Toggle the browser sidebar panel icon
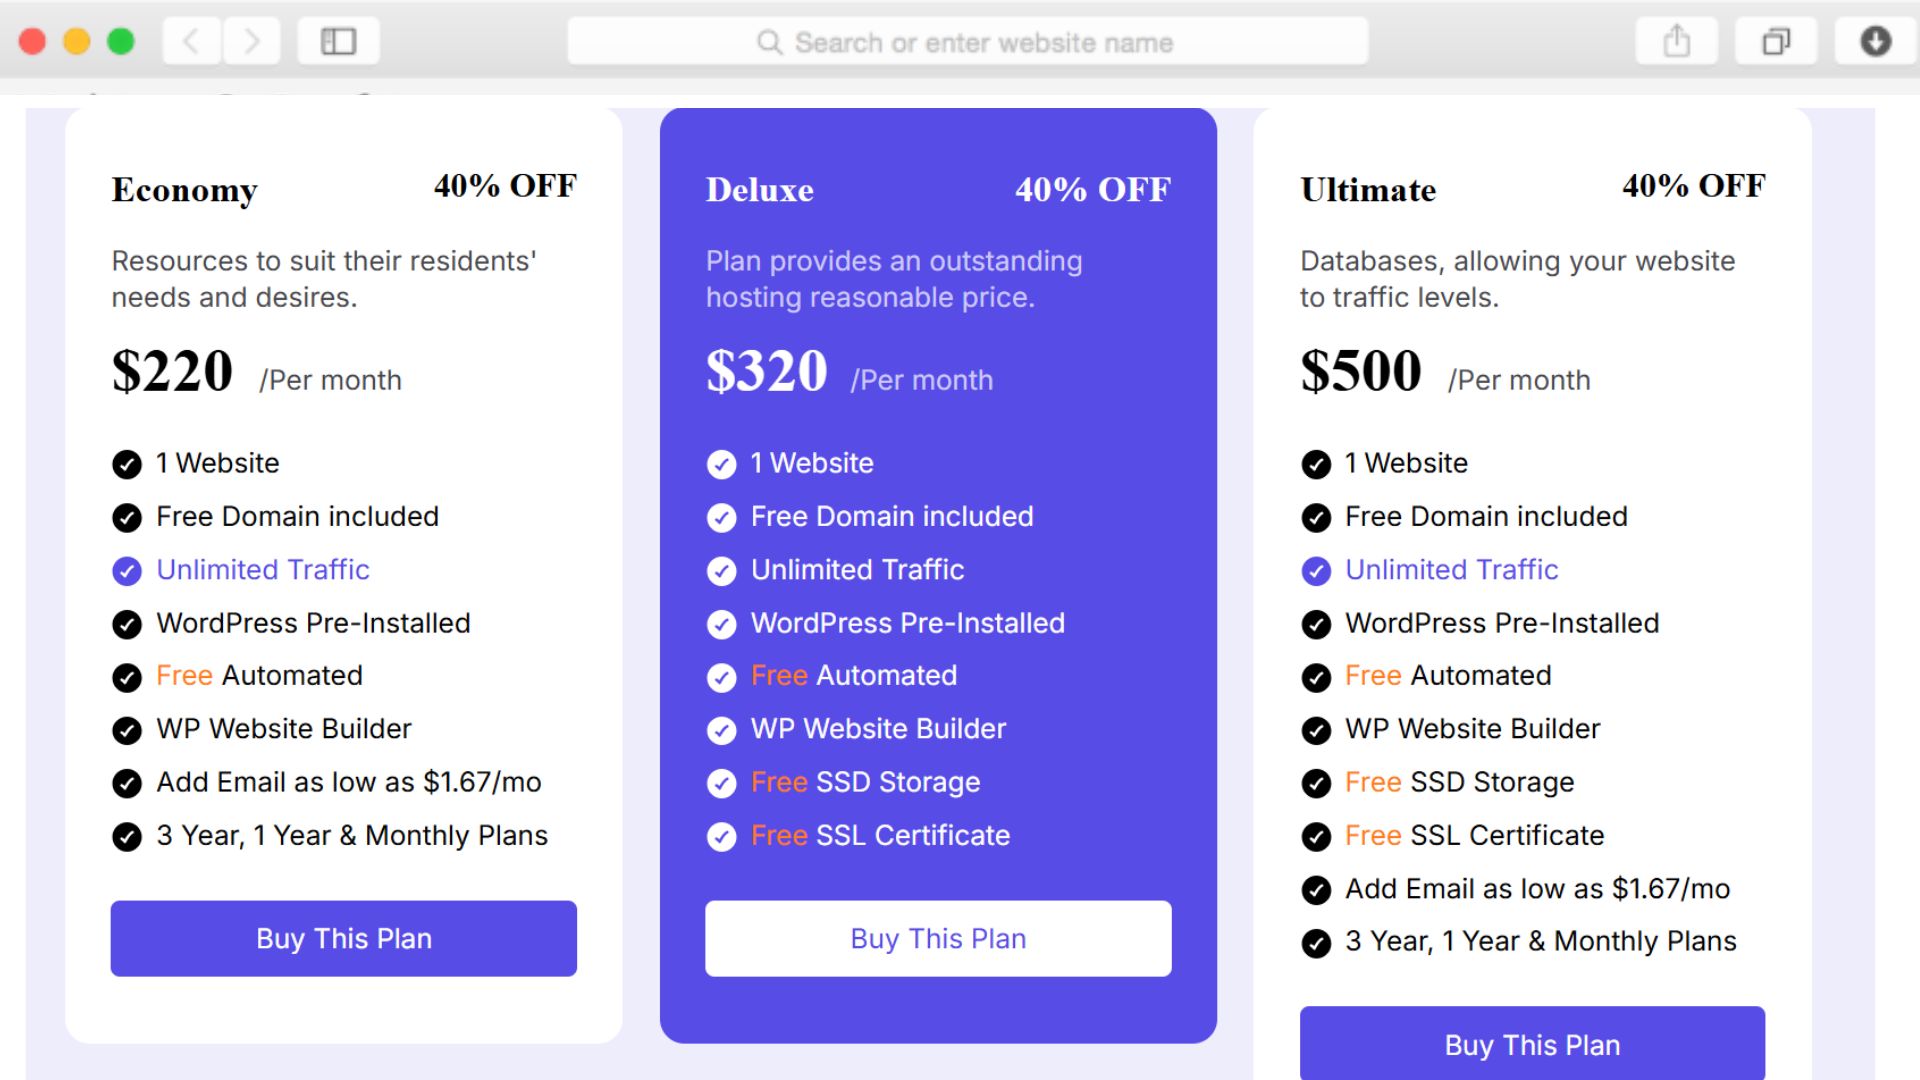The width and height of the screenshot is (1920, 1080). click(338, 42)
